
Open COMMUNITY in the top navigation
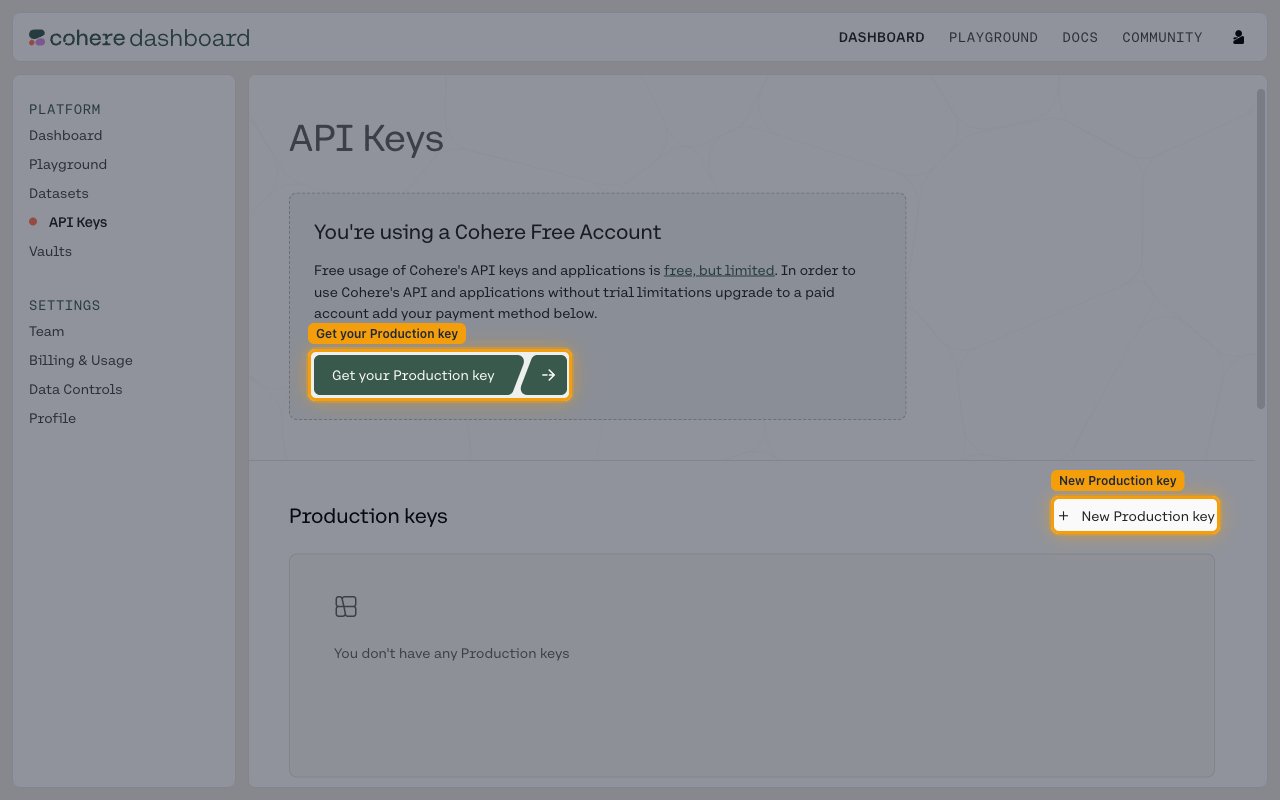click(x=1162, y=37)
